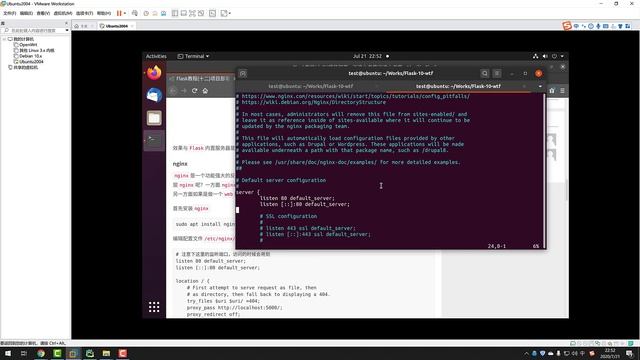Click the stretch guest display toolbar icon
This screenshot has height=360, width=640.
point(223,13)
